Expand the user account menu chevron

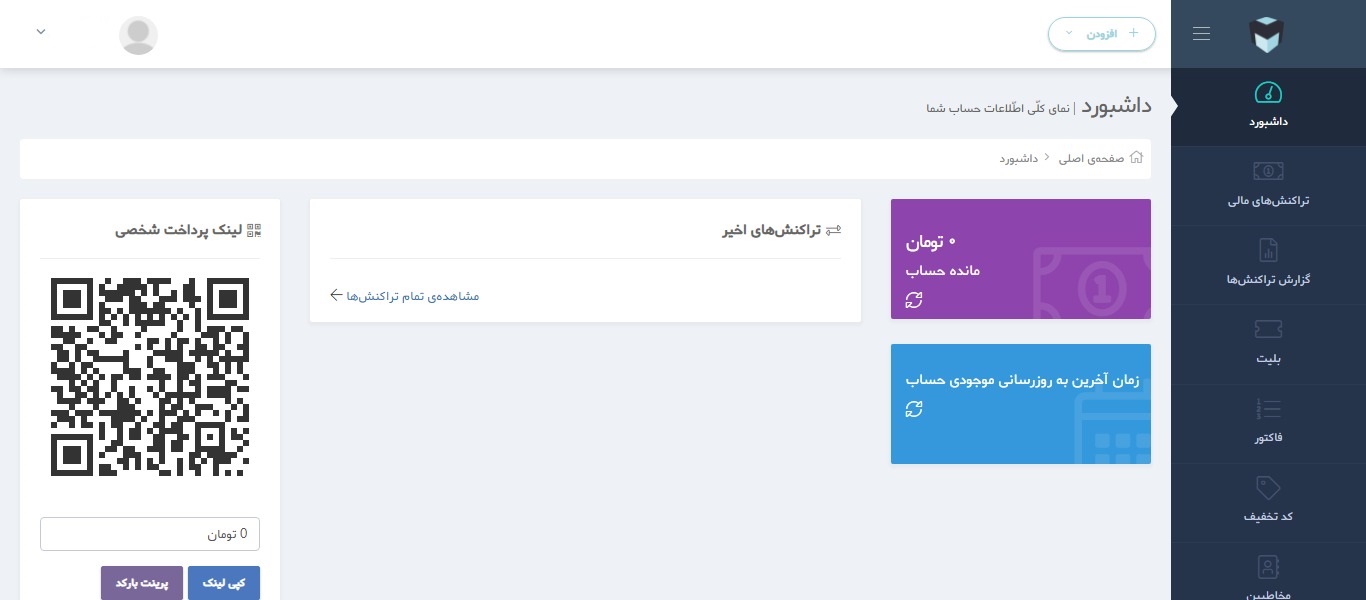(41, 32)
